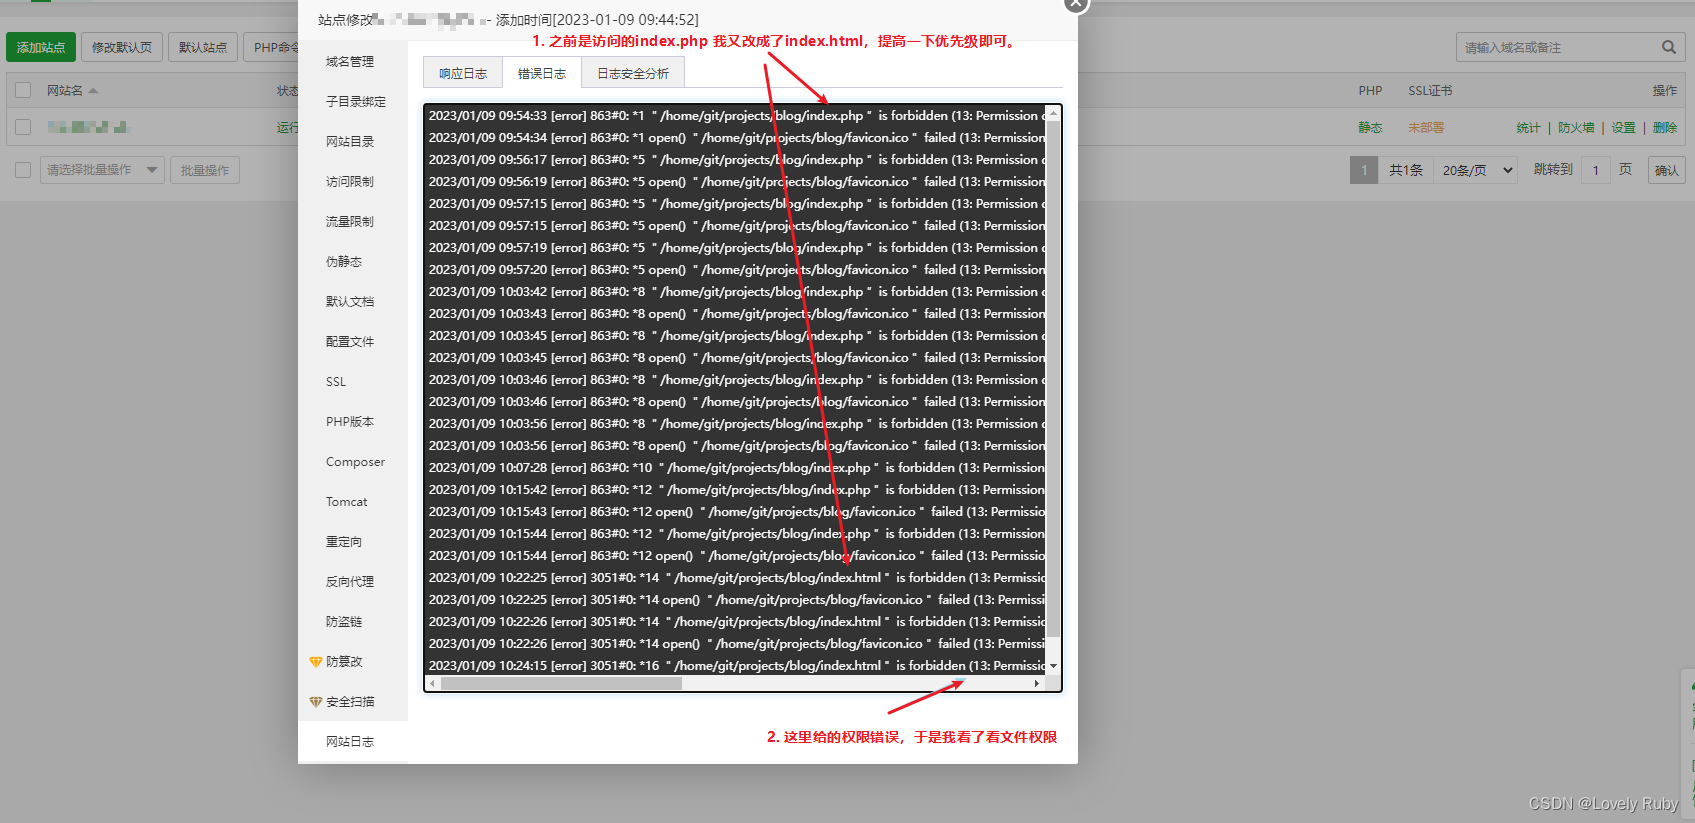Click the 批量操作 button
The width and height of the screenshot is (1695, 823).
pos(205,170)
